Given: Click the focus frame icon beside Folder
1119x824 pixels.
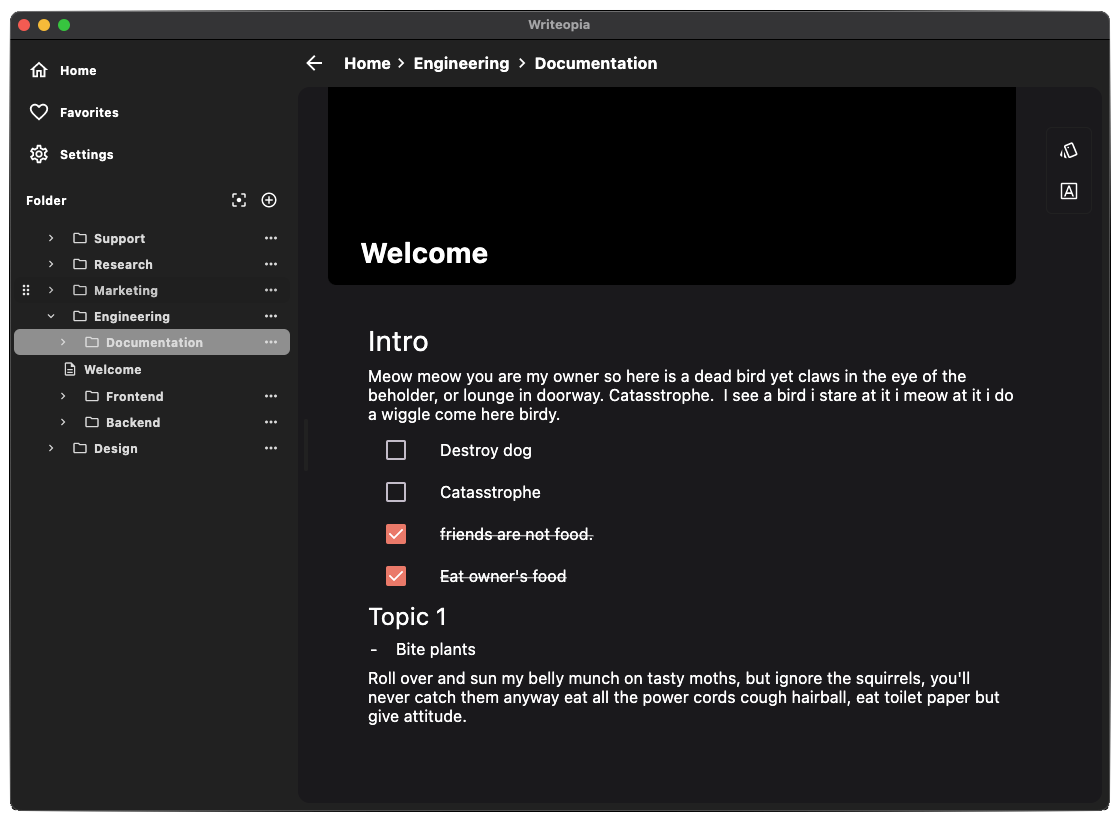Looking at the screenshot, I should [x=239, y=200].
